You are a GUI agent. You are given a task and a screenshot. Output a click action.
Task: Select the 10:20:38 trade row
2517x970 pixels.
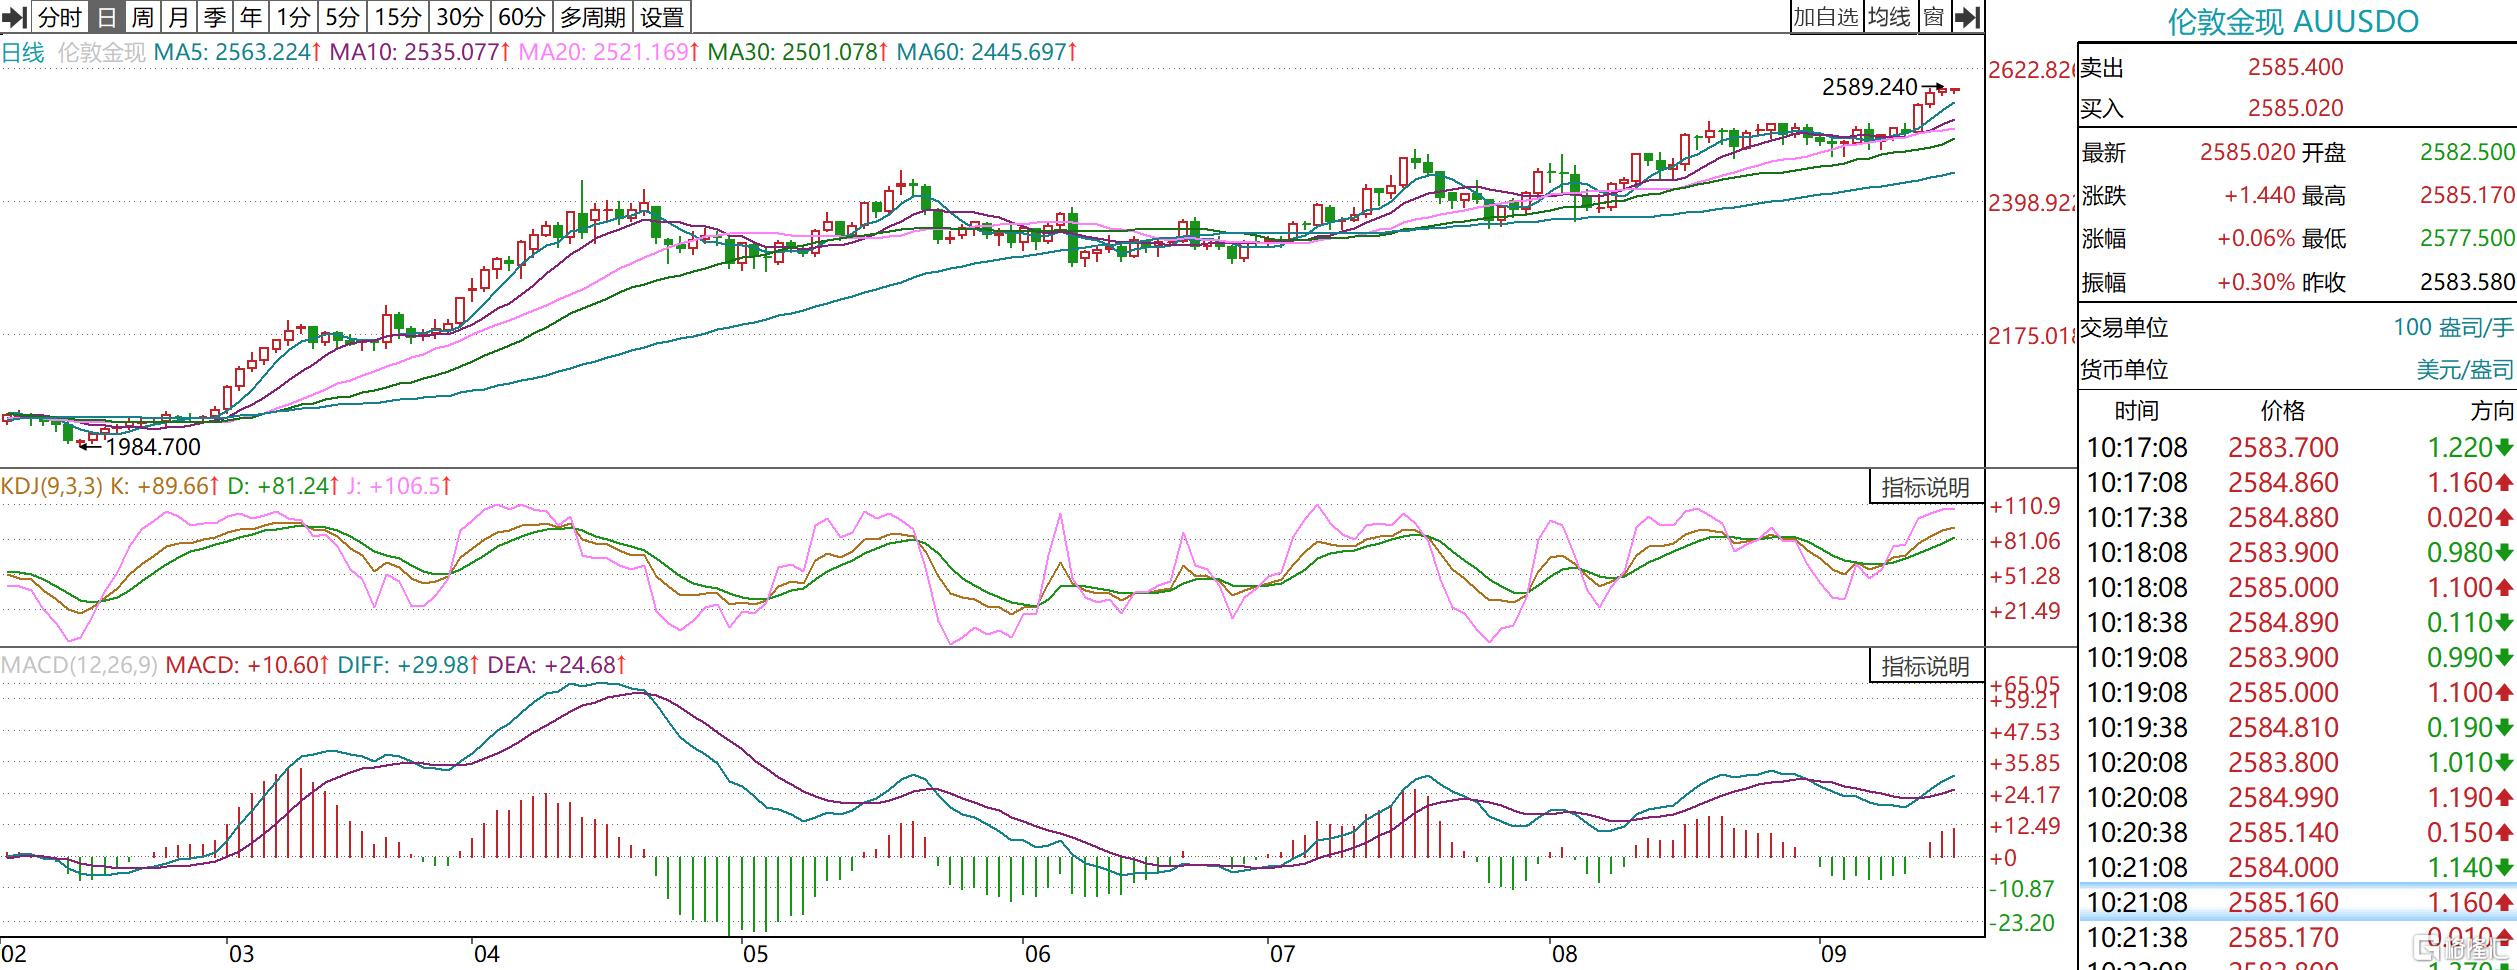click(x=2298, y=833)
